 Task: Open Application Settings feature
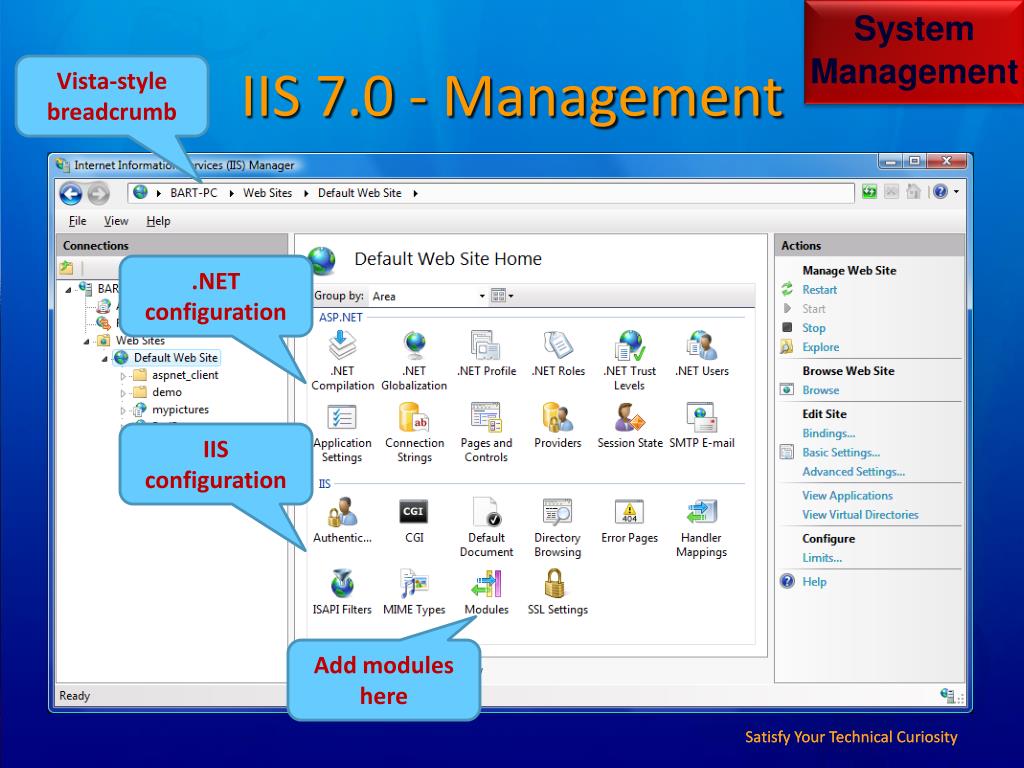(342, 432)
